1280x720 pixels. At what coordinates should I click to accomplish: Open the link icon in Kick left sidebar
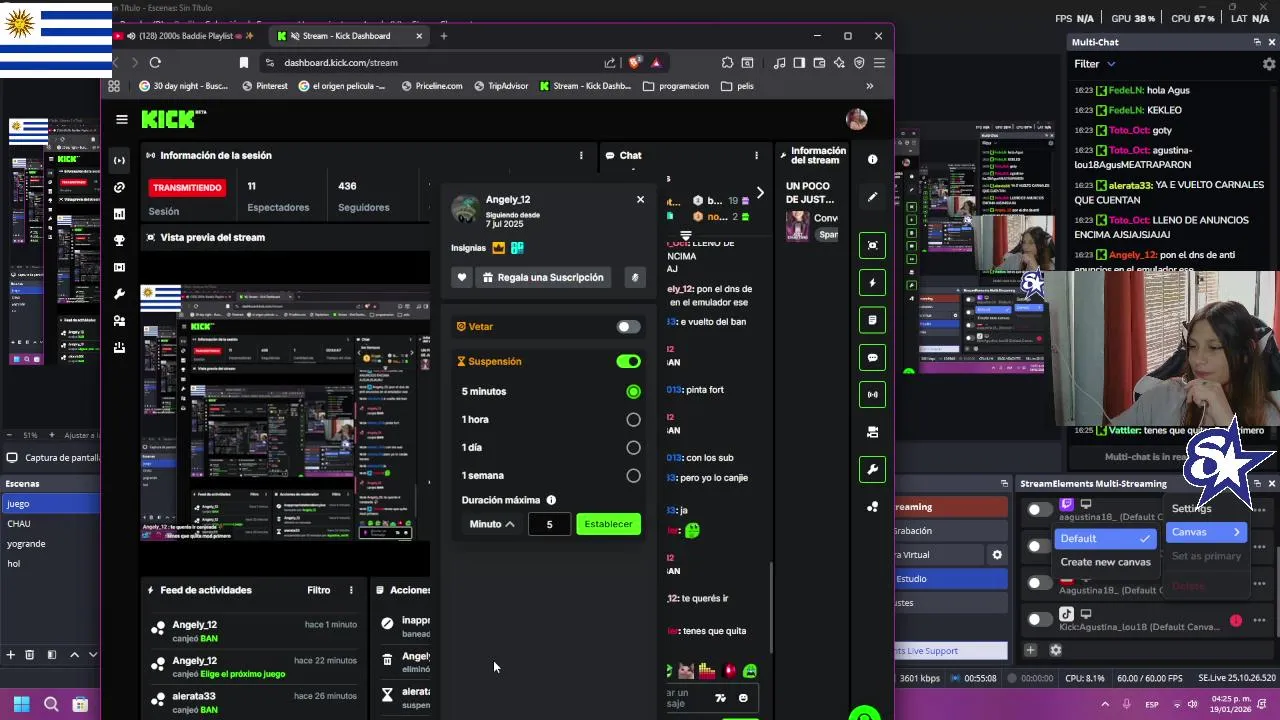[119, 187]
